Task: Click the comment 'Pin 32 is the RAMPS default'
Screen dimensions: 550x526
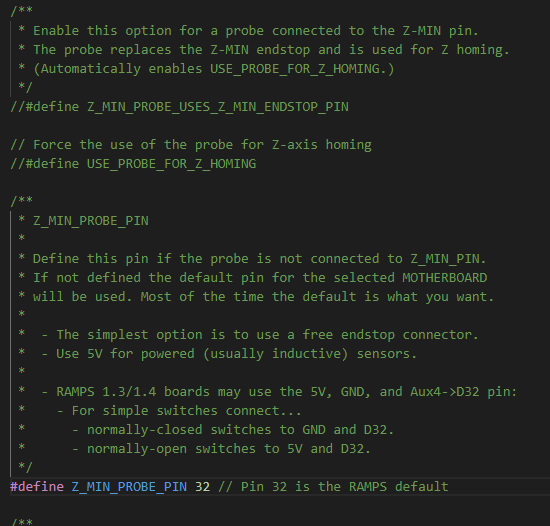Action: 333,487
